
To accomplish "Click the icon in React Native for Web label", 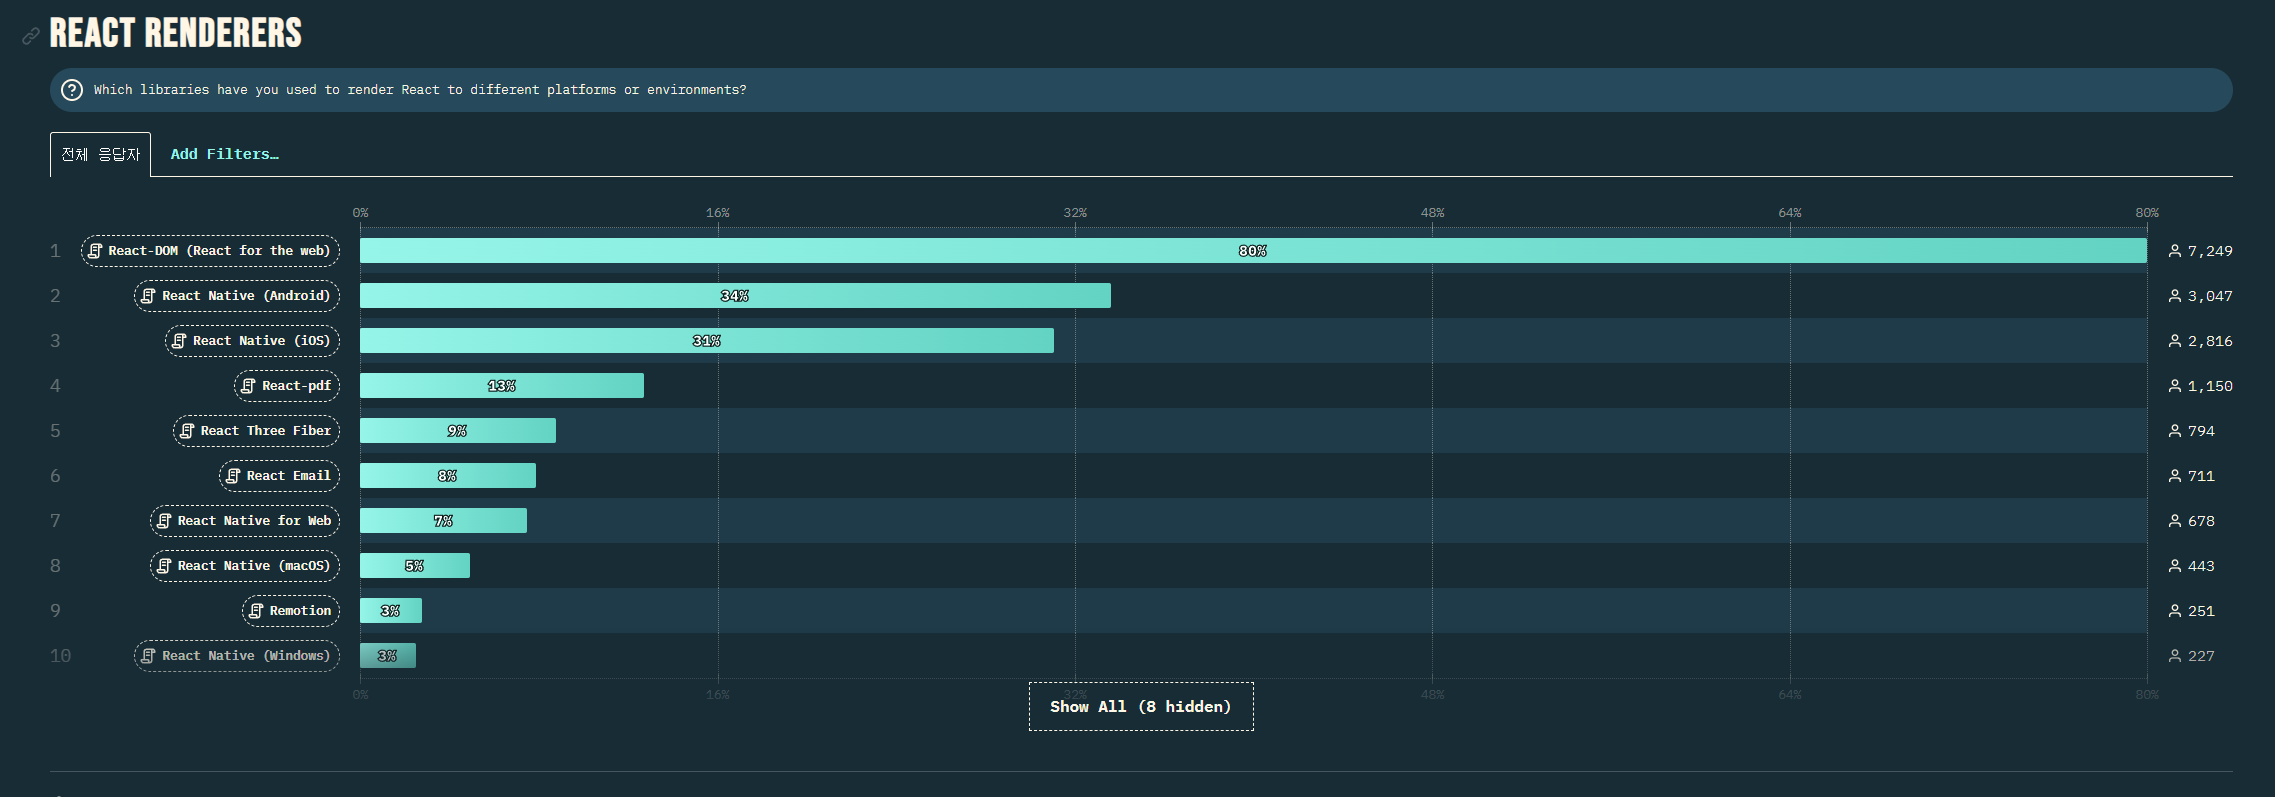I will (164, 521).
